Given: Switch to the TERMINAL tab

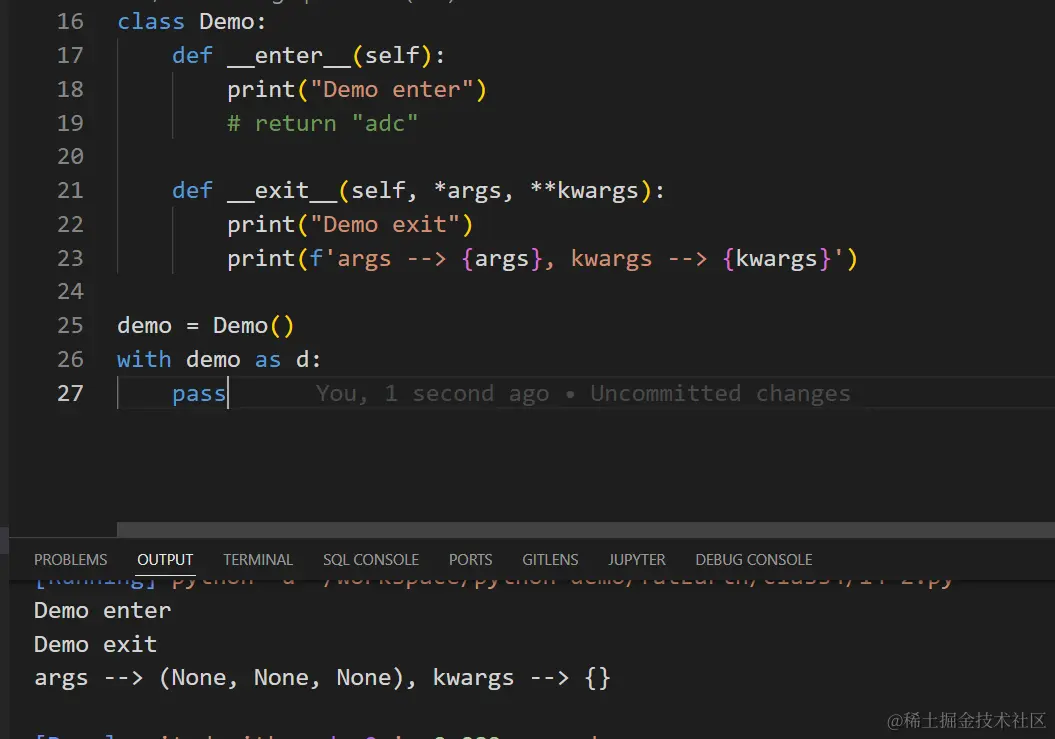Looking at the screenshot, I should [x=258, y=559].
